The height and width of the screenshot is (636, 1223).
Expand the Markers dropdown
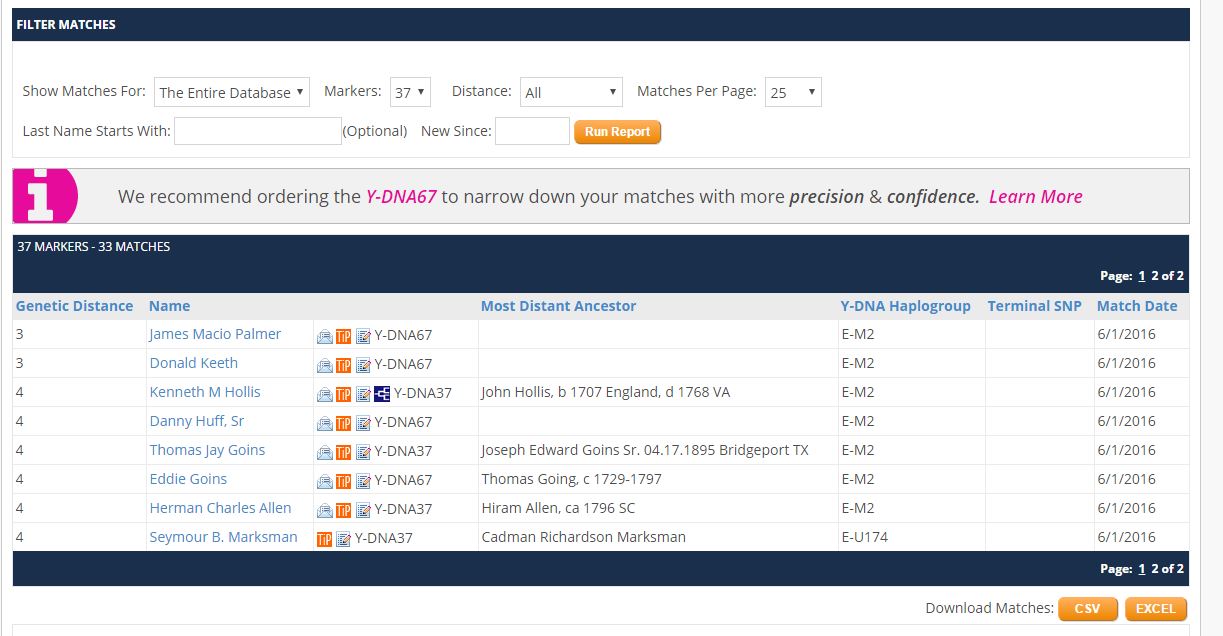(x=410, y=92)
